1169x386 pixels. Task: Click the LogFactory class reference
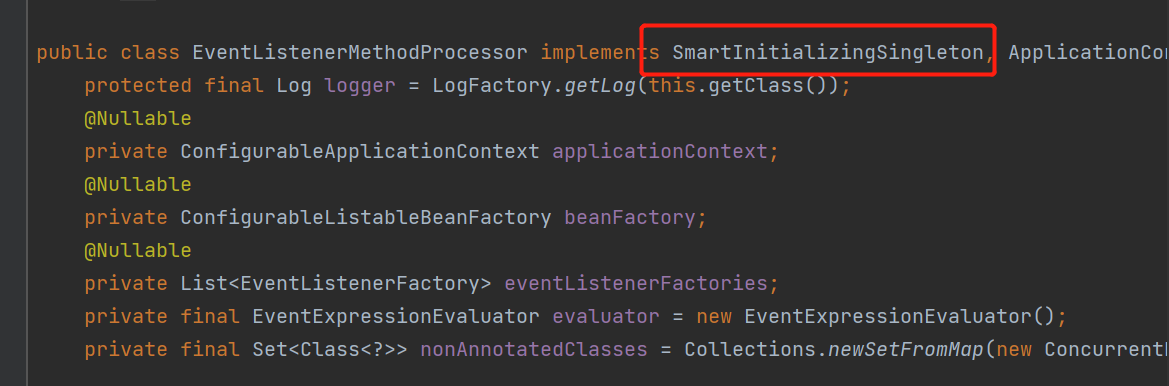[x=493, y=86]
